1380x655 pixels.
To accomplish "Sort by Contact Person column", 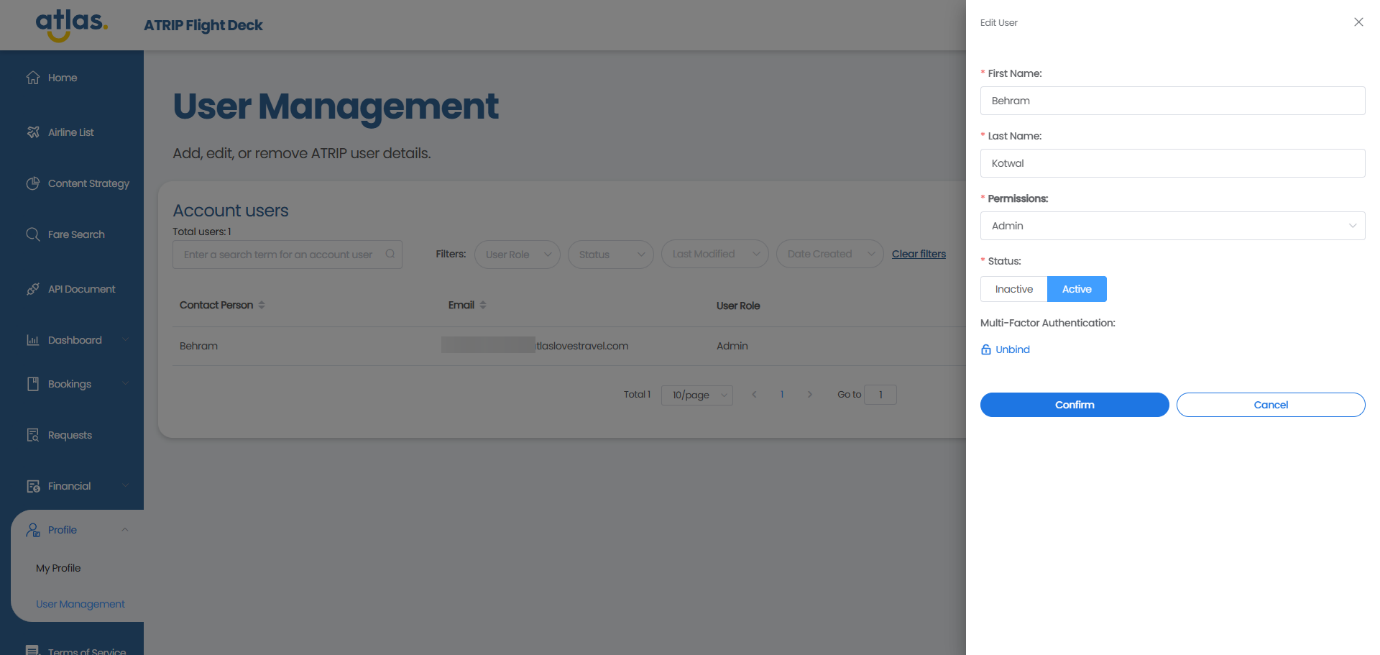I will point(261,305).
